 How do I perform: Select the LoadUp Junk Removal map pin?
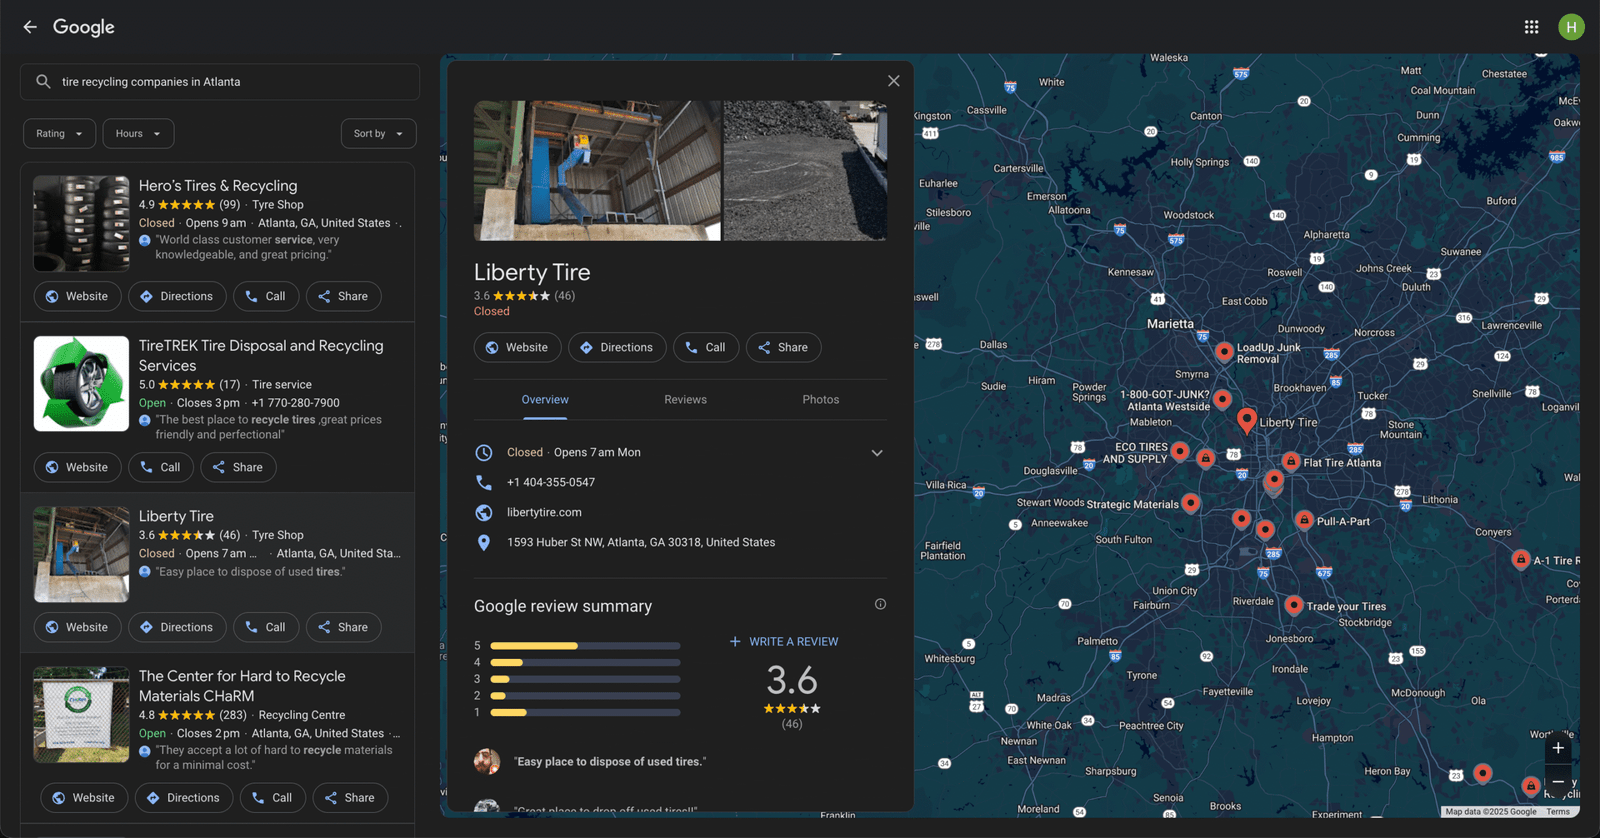click(x=1224, y=351)
